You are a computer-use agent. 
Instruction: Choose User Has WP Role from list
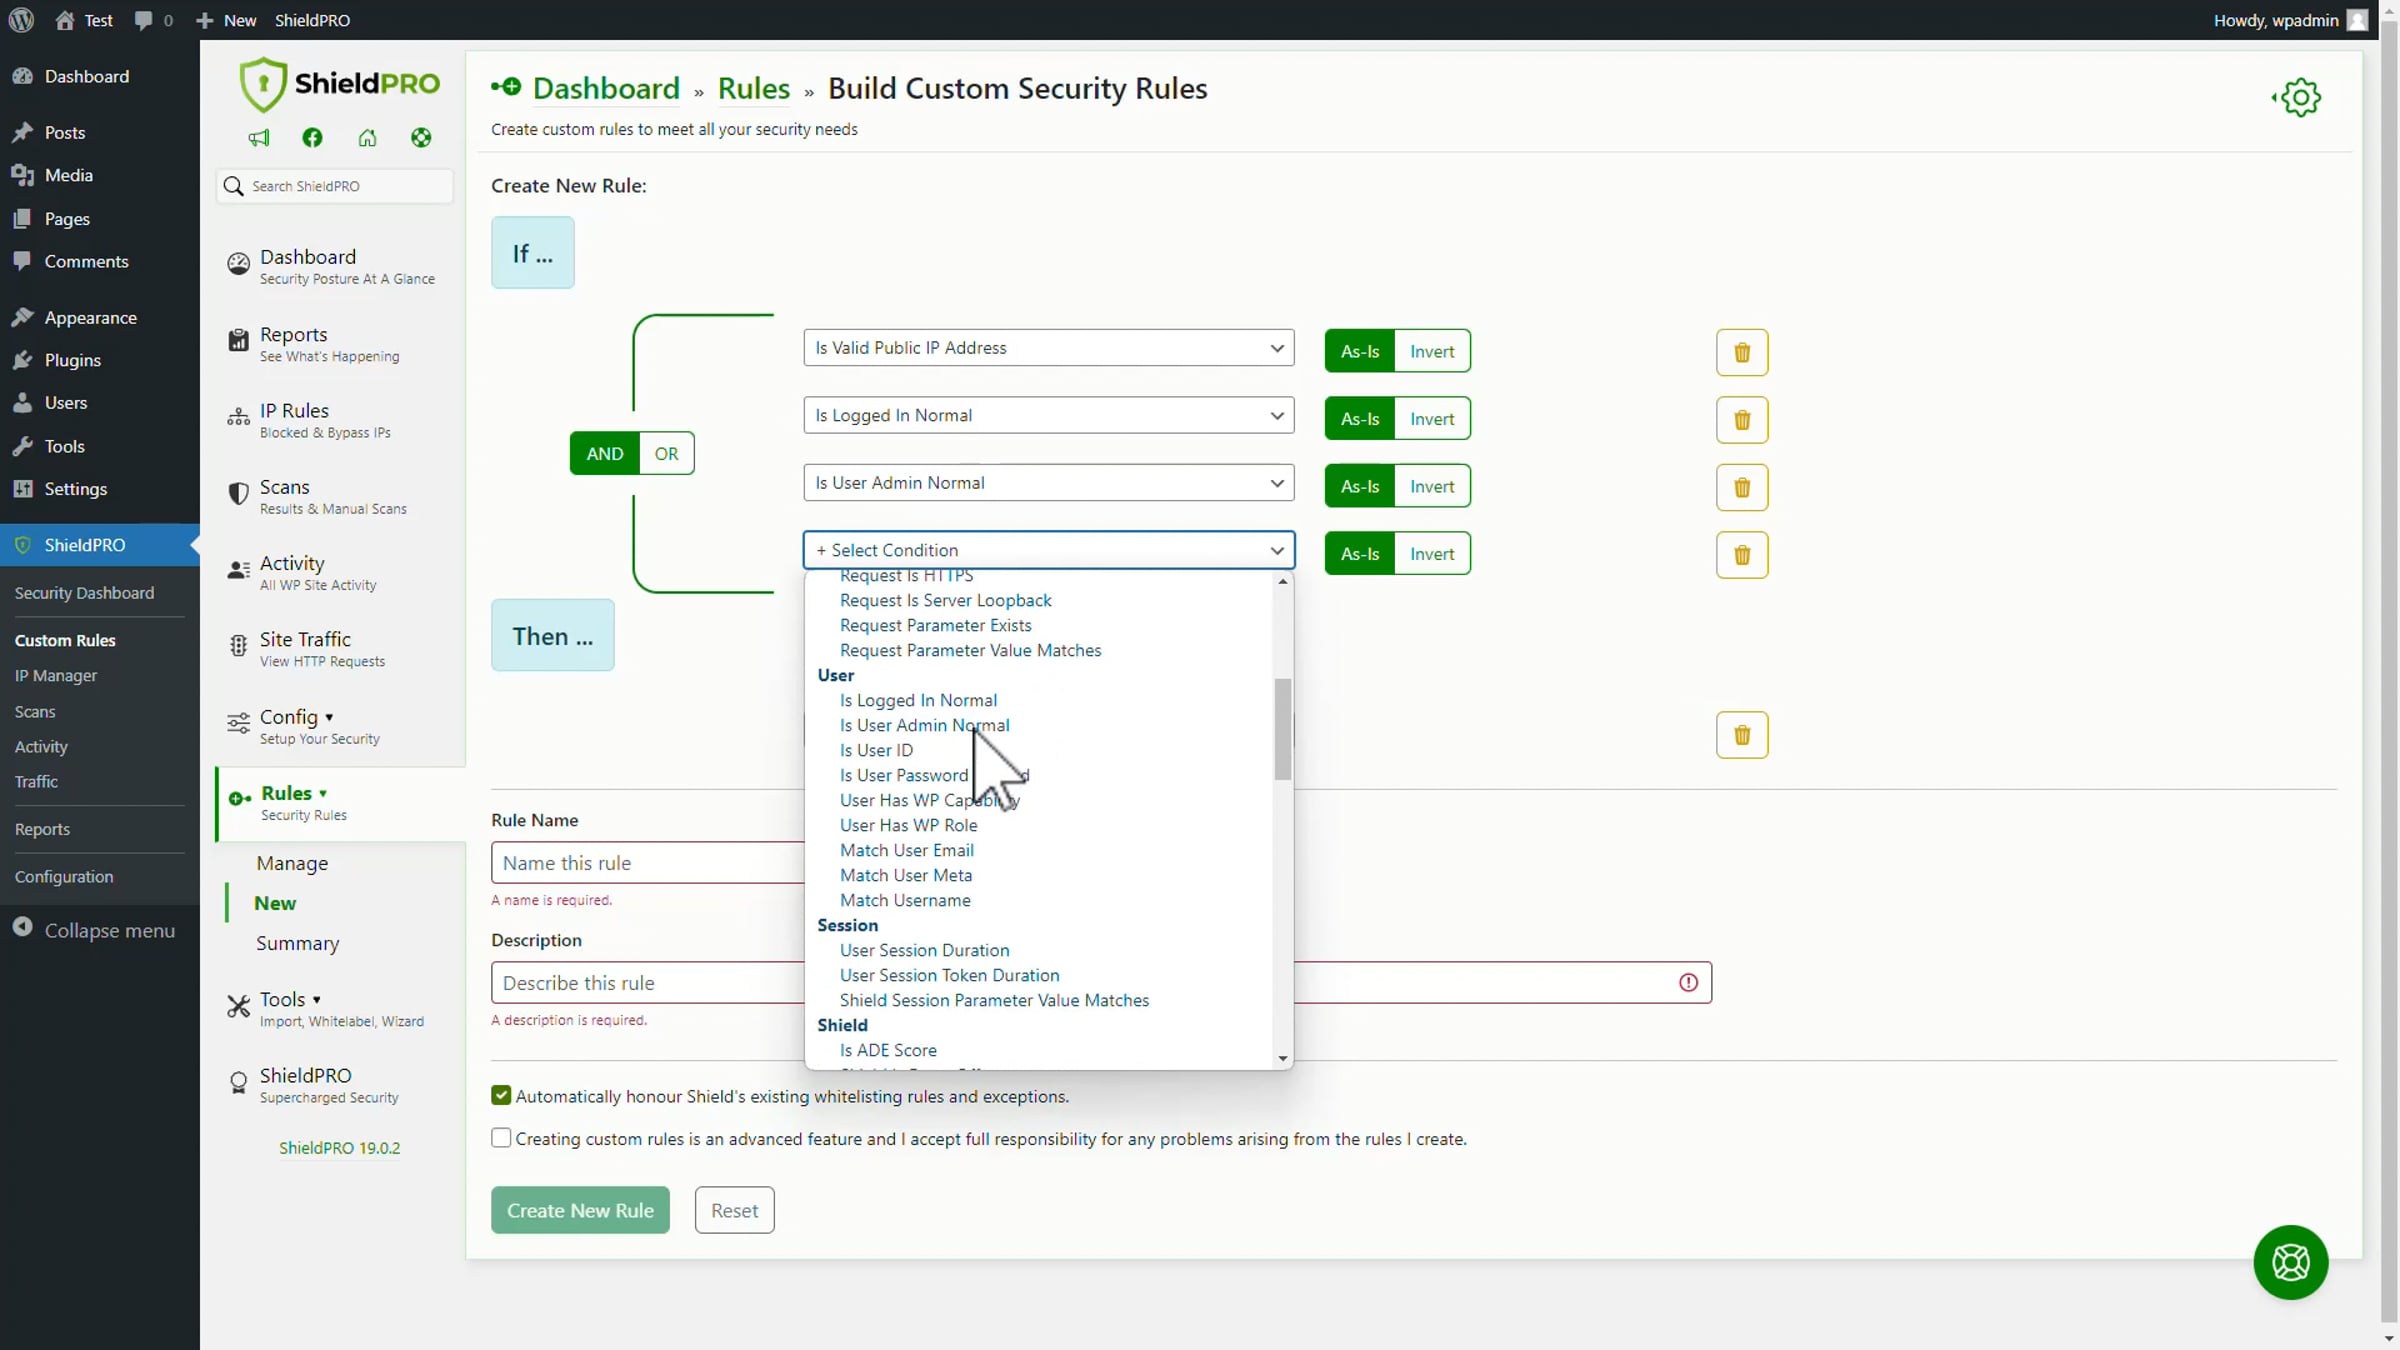click(908, 825)
